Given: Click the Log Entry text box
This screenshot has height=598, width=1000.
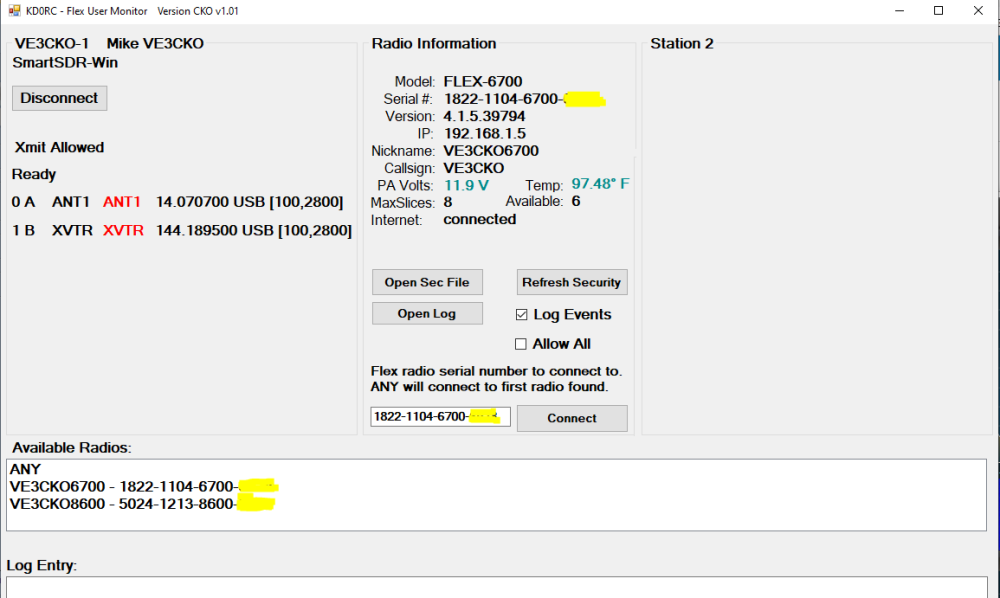Looking at the screenshot, I should coord(496,587).
